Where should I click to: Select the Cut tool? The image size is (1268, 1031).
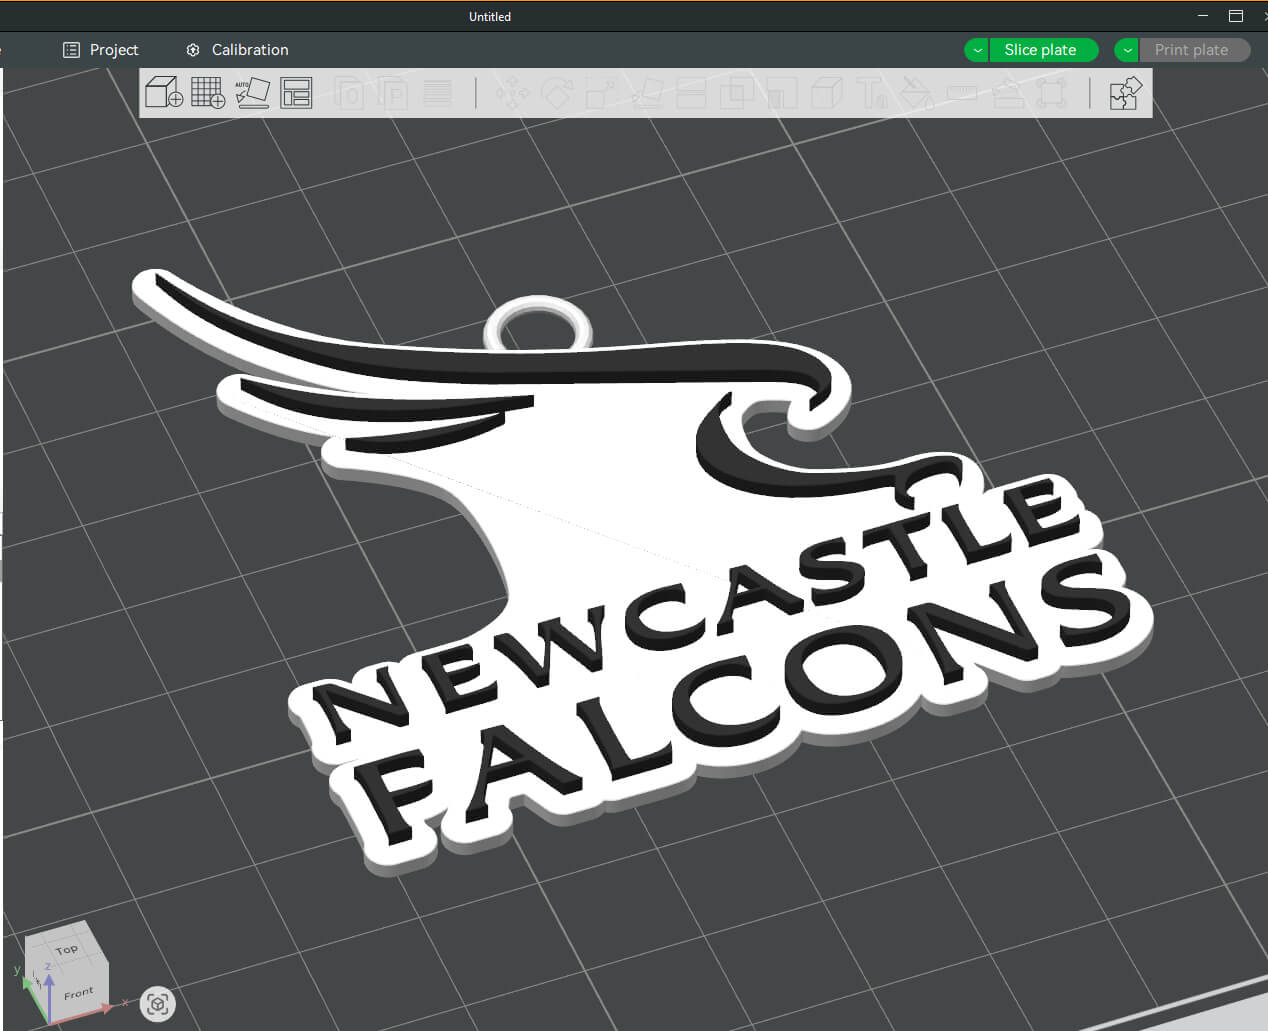[x=692, y=93]
